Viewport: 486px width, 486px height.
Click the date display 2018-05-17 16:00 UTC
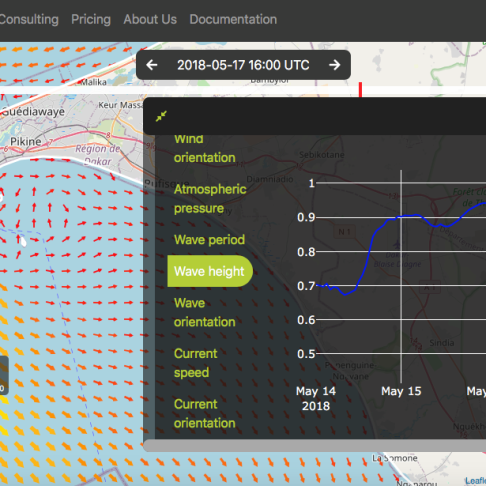[243, 65]
